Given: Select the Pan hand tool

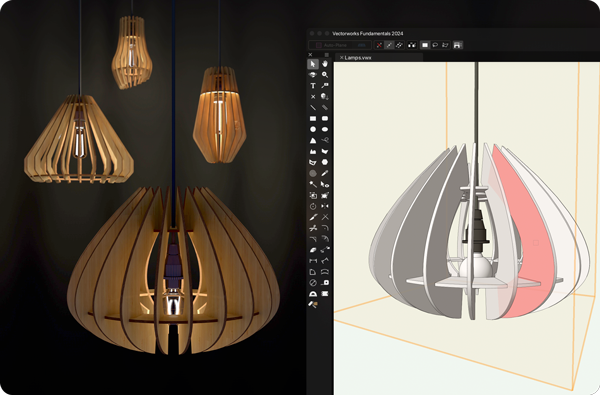Looking at the screenshot, I should 325,64.
